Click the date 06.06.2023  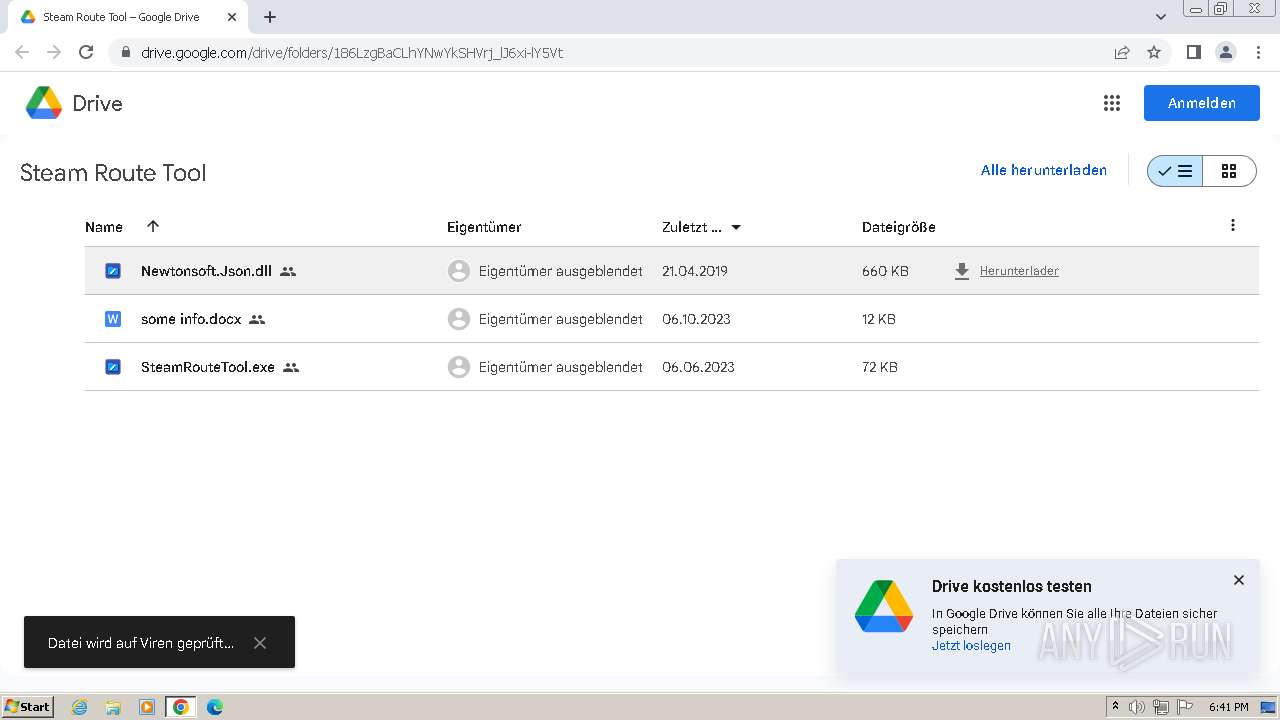(x=698, y=367)
